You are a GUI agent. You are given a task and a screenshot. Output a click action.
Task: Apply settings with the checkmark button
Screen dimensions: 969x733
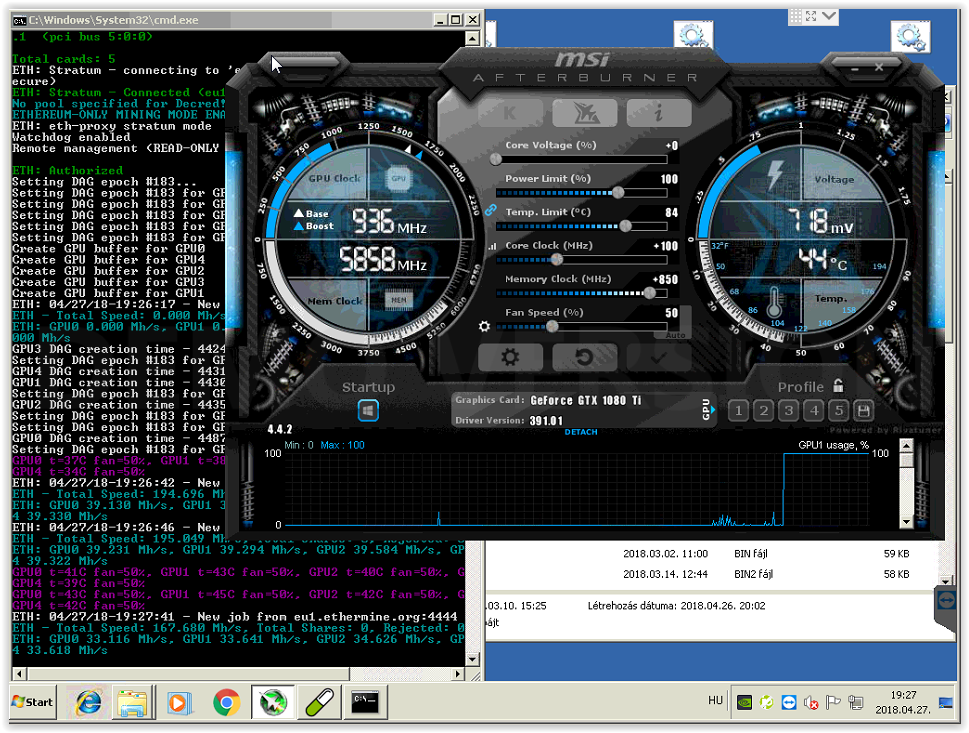click(657, 357)
